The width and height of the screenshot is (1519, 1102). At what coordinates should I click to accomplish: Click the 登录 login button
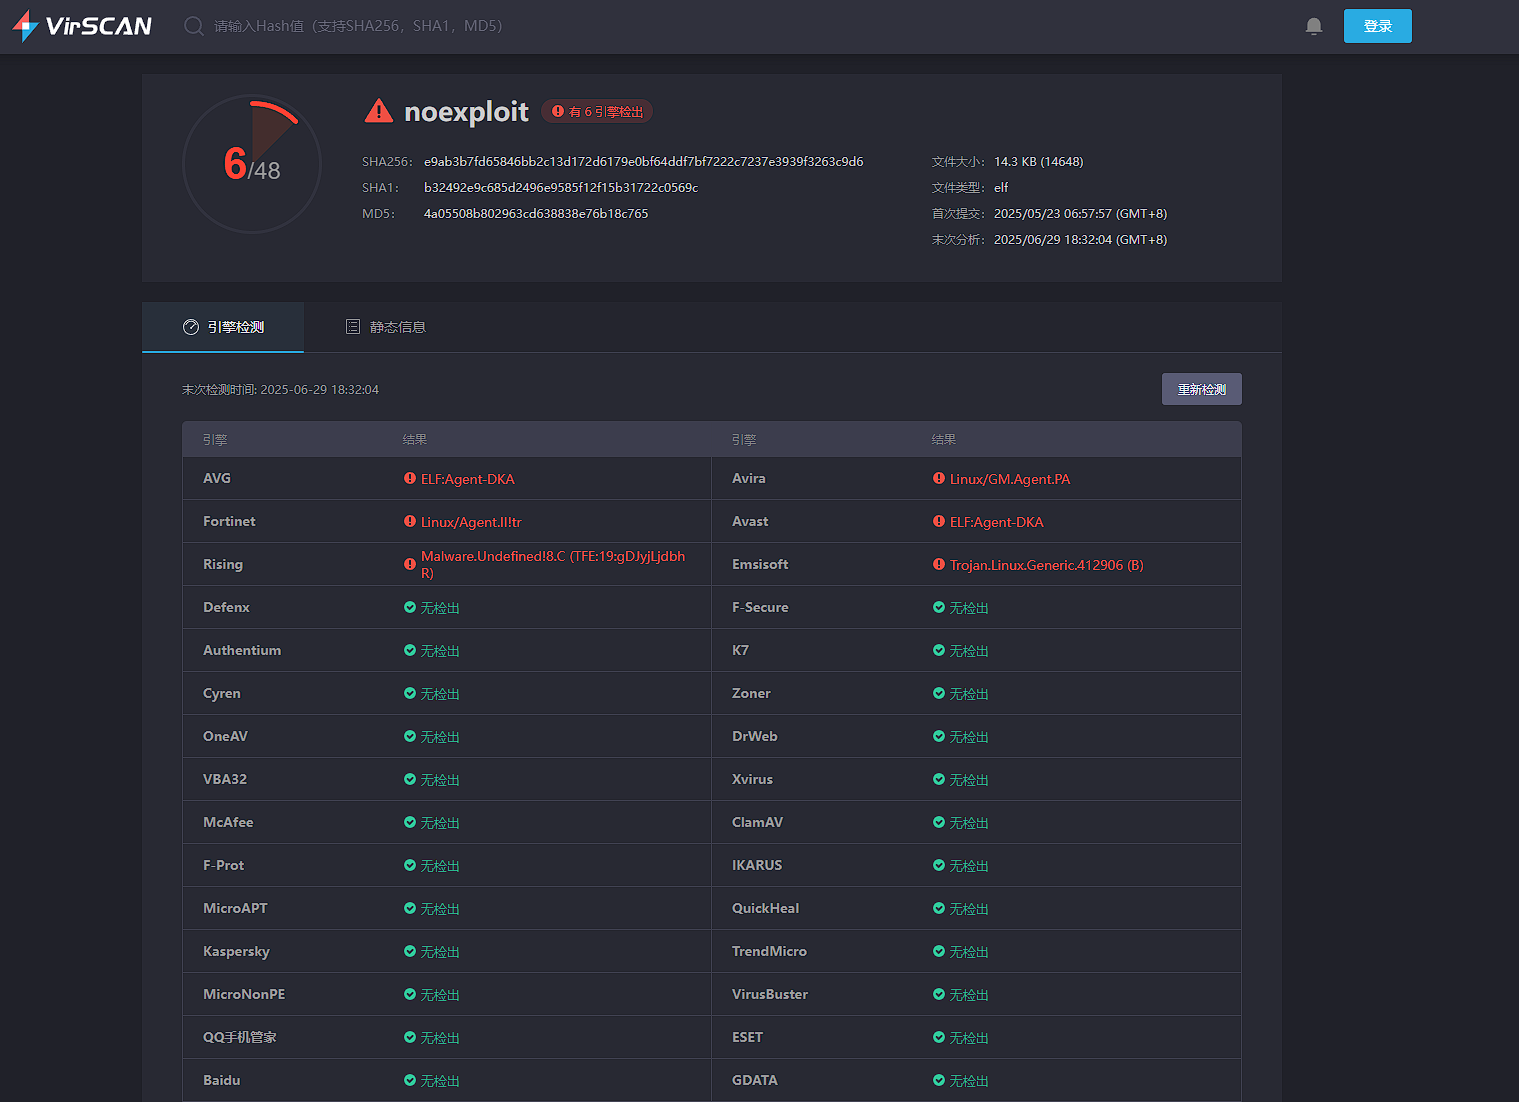(x=1378, y=26)
